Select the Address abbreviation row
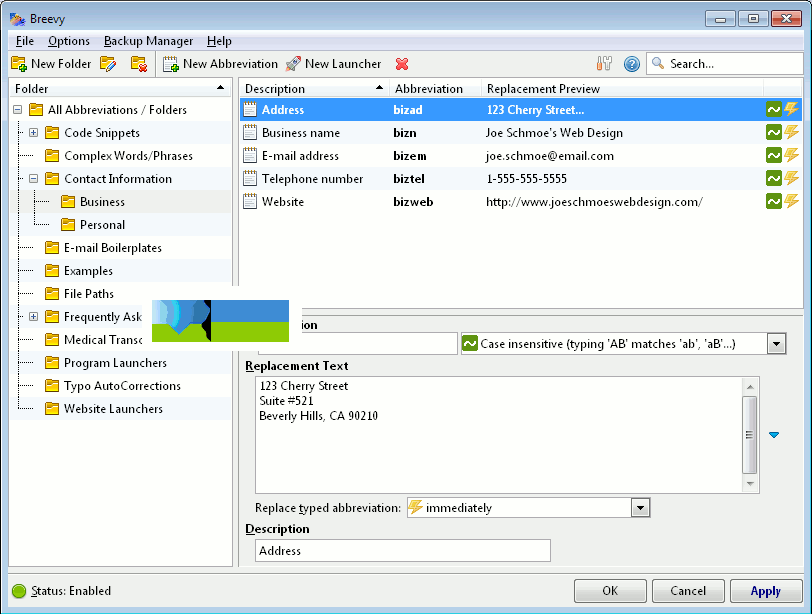Screen dimensions: 812x614 point(521,110)
